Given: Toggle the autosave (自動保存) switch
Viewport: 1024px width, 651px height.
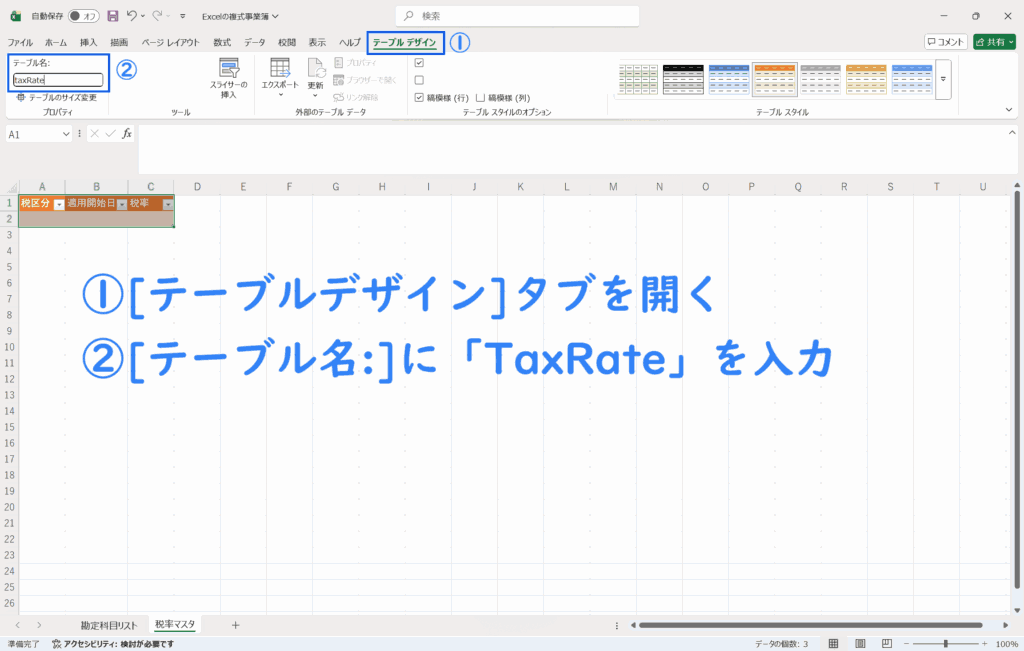Looking at the screenshot, I should [x=82, y=16].
